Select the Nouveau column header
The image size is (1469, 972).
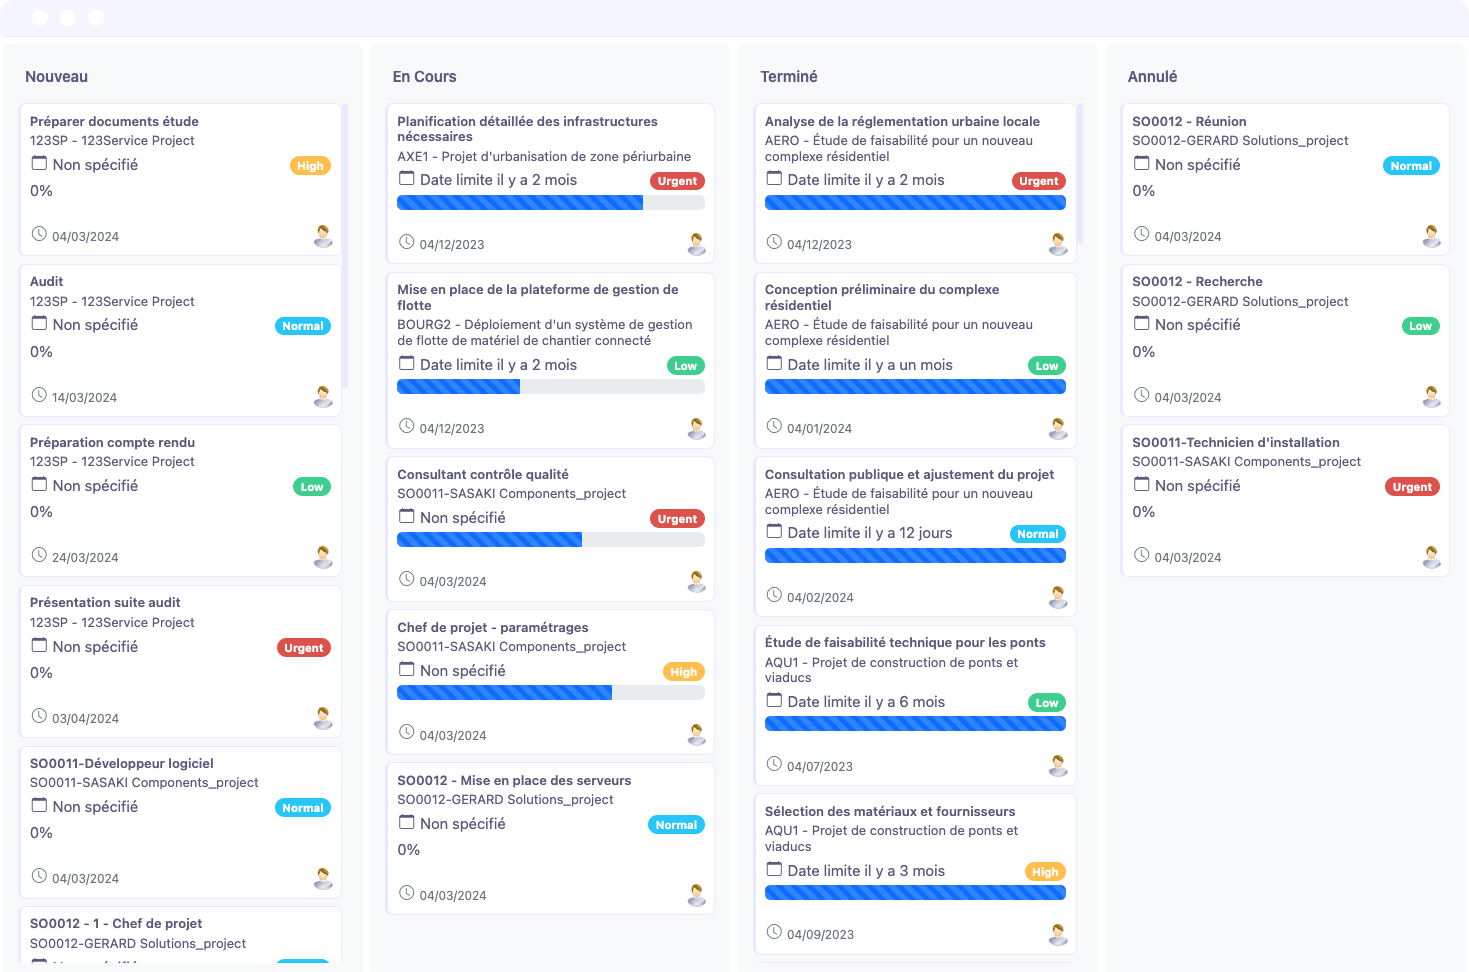(x=56, y=77)
